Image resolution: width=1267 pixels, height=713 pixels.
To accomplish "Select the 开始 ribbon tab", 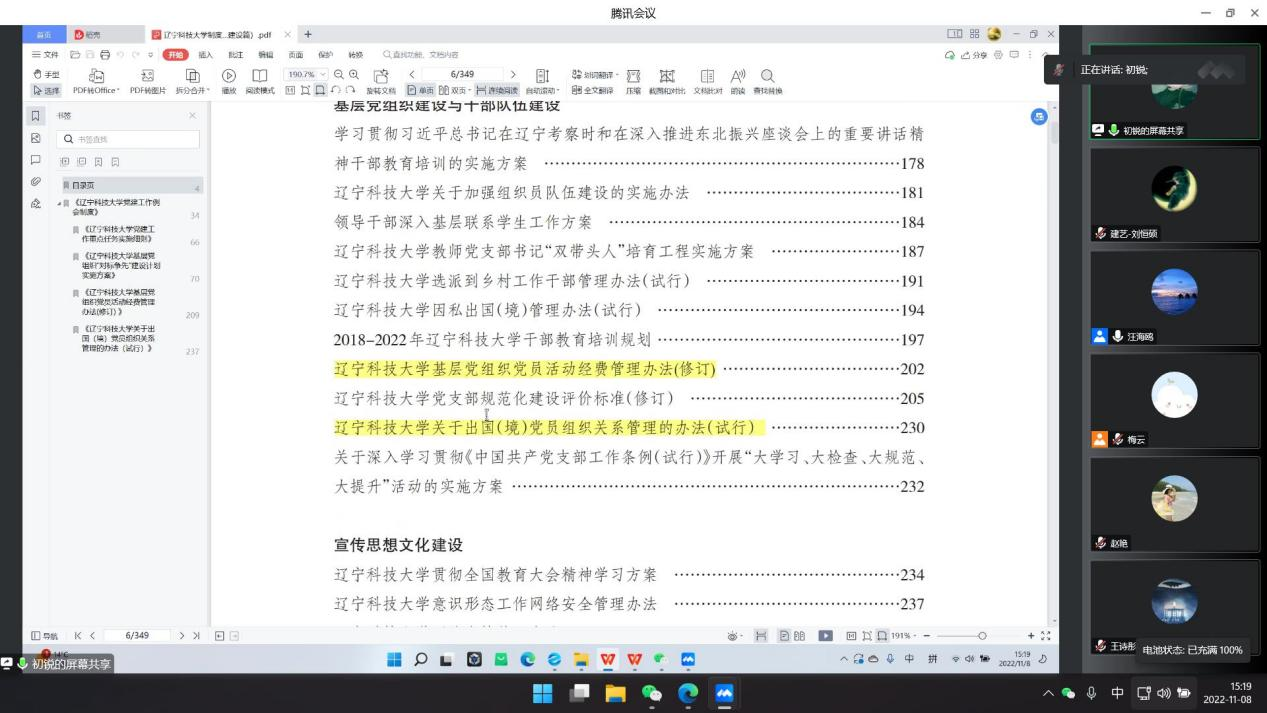I will pyautogui.click(x=177, y=54).
